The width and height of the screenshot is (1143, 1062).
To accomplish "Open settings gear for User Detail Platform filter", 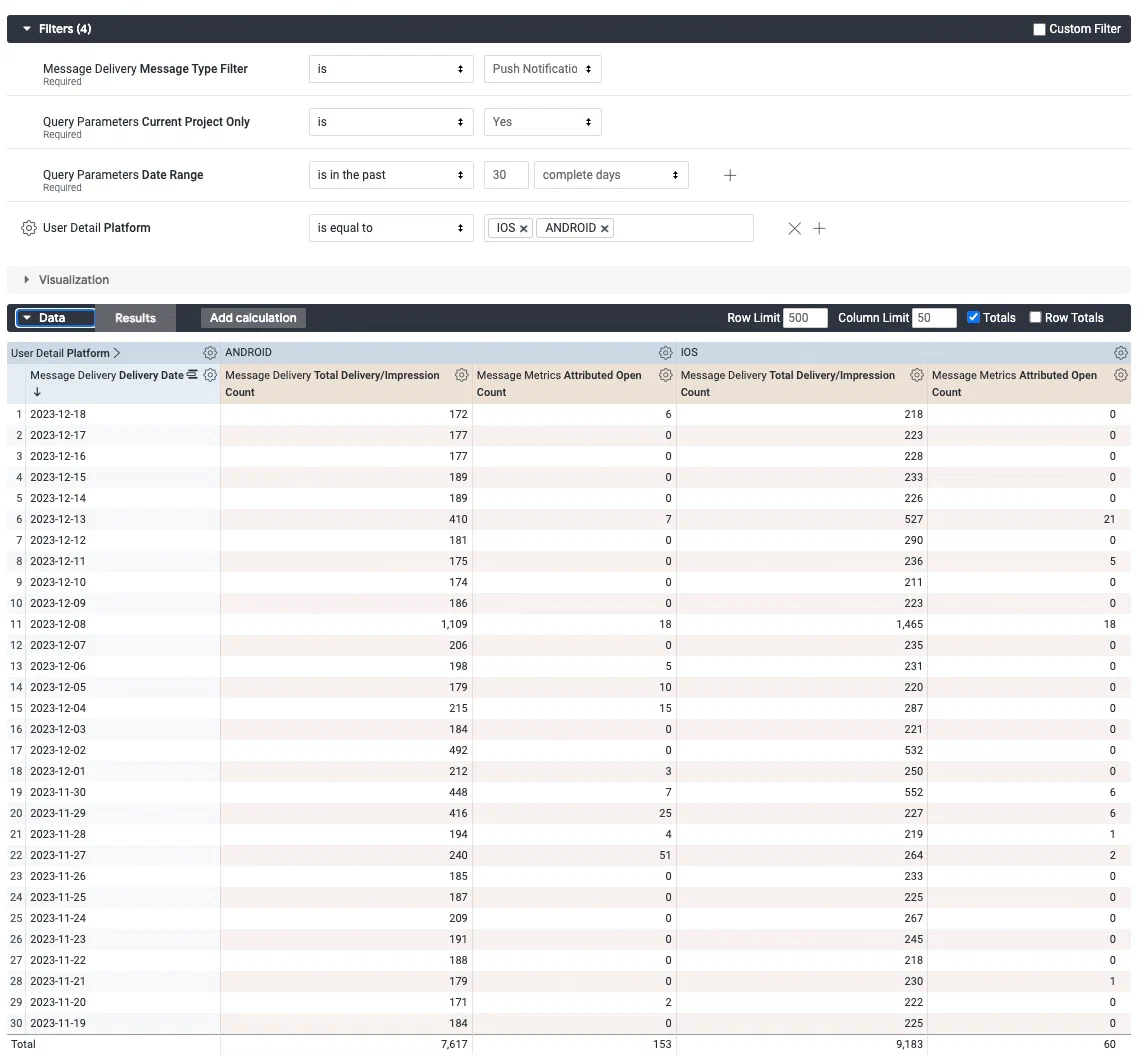I will (29, 228).
